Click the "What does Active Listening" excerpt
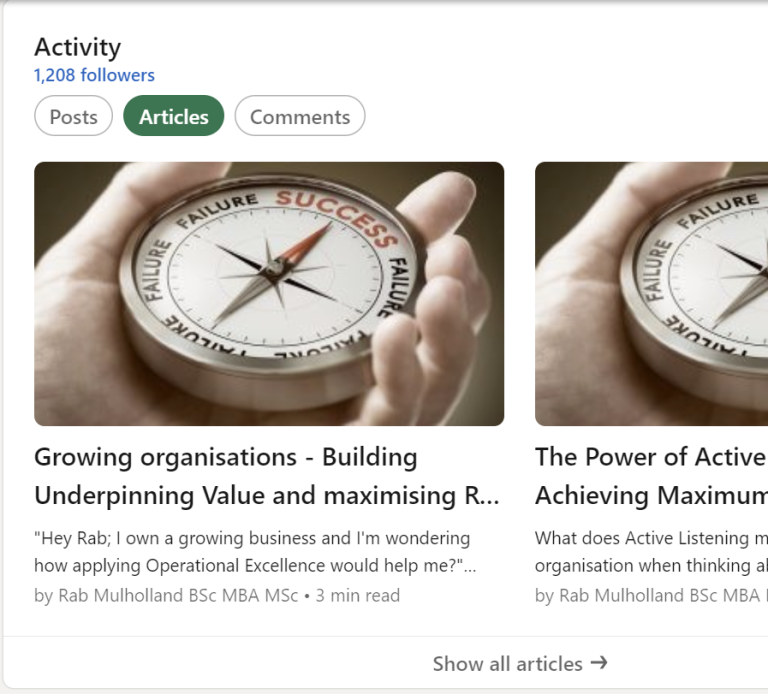This screenshot has width=768, height=694. (651, 551)
